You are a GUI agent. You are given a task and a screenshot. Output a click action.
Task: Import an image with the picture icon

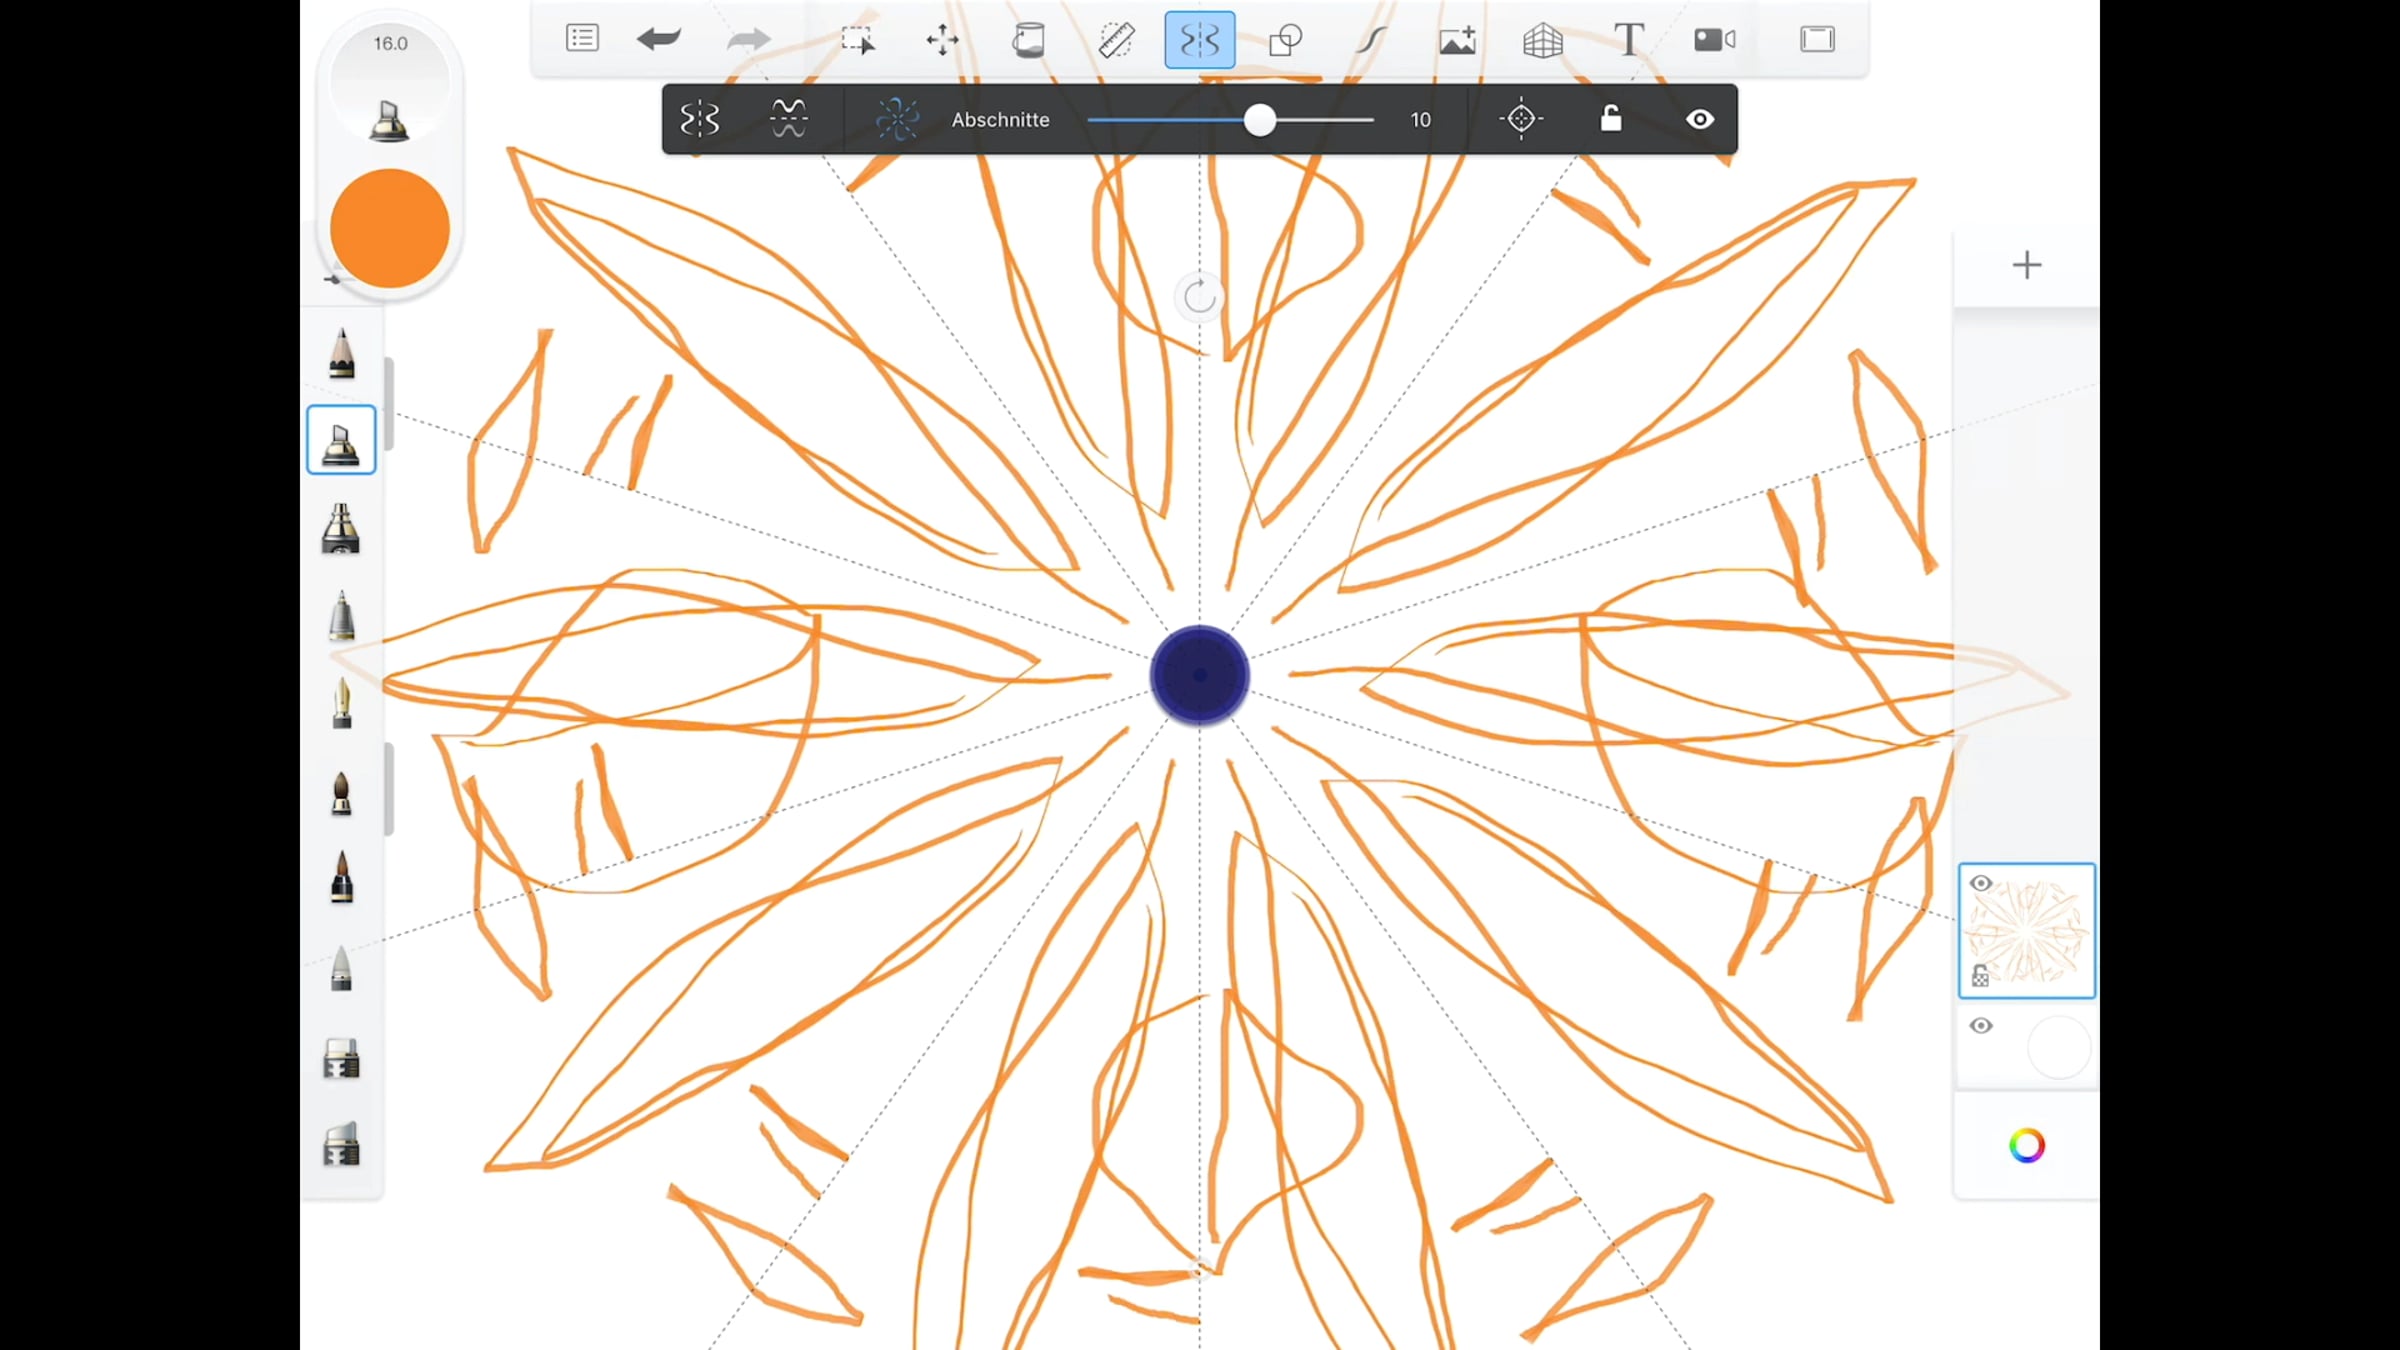1457,39
